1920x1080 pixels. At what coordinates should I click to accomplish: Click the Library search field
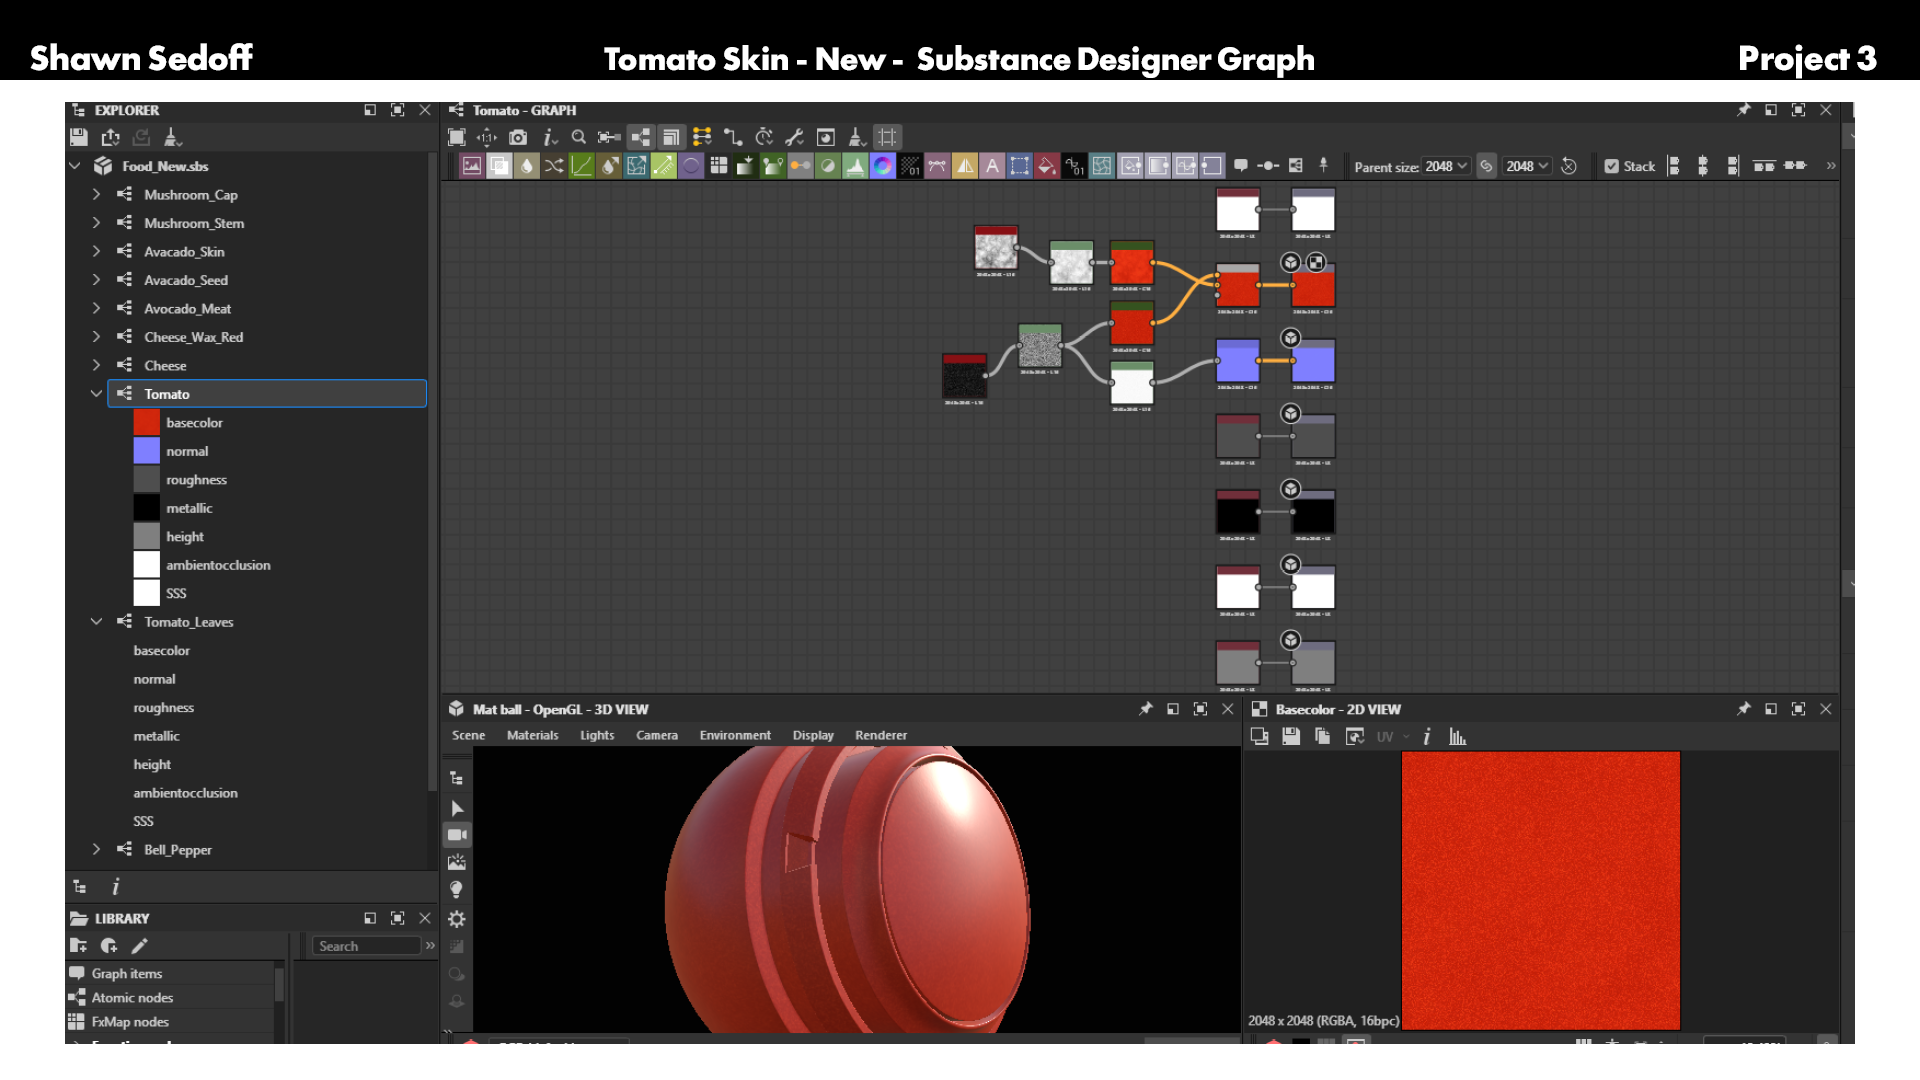(366, 946)
